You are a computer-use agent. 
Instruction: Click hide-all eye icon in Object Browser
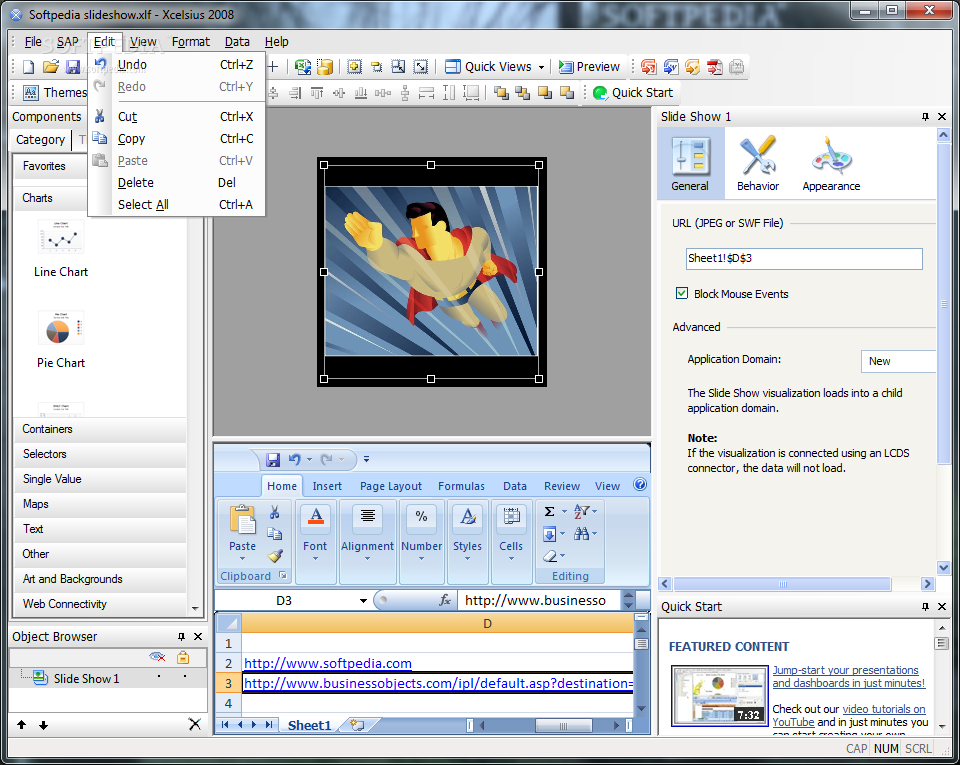point(157,657)
